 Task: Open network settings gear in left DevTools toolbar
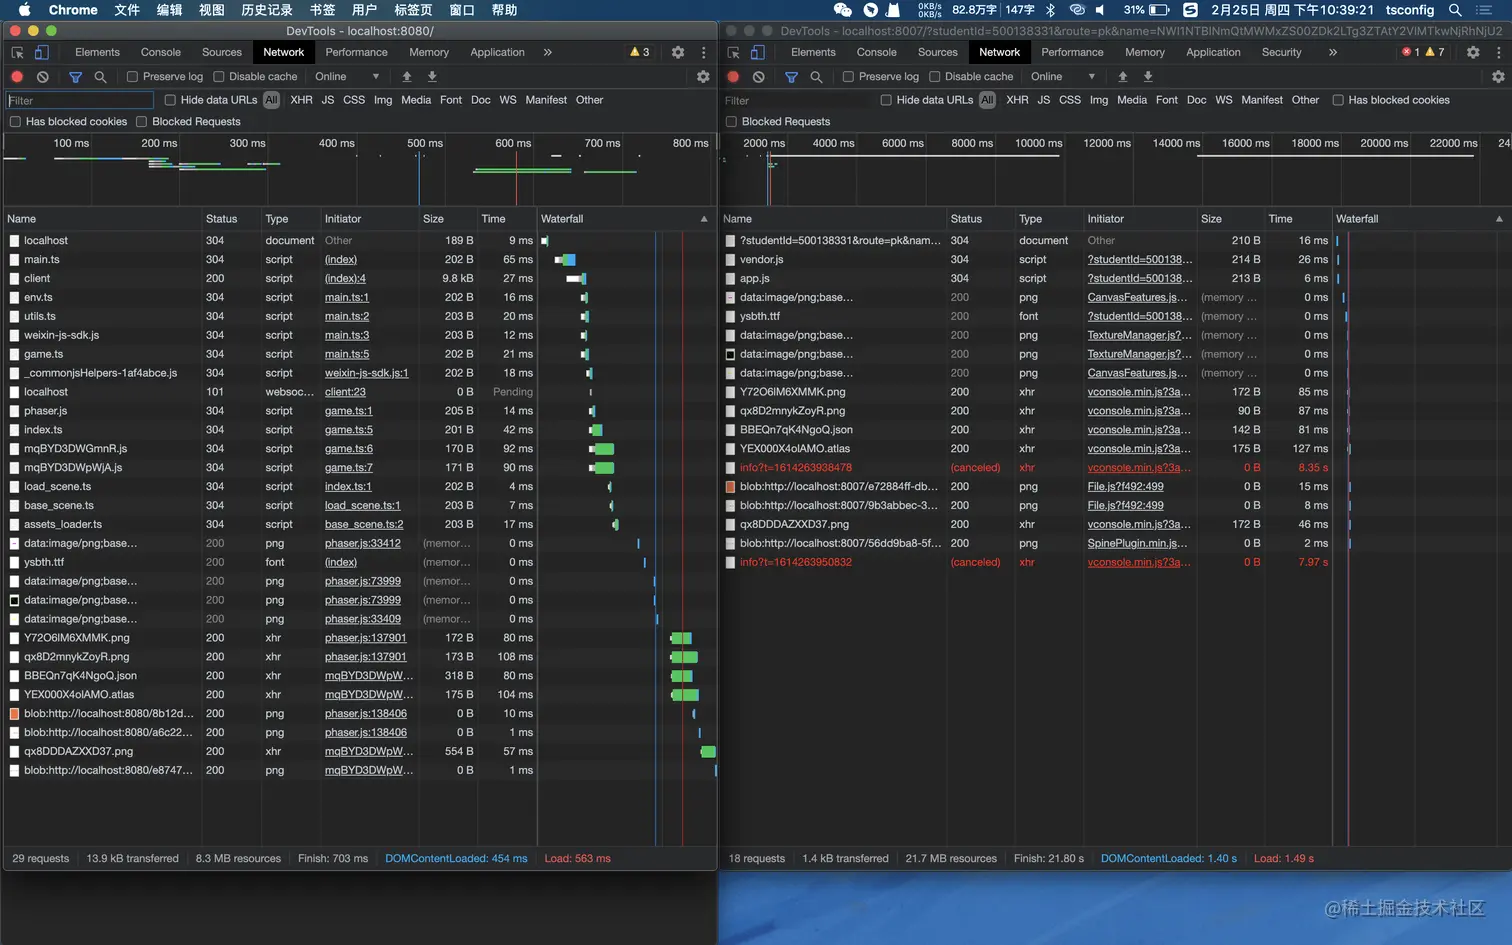pyautogui.click(x=703, y=77)
